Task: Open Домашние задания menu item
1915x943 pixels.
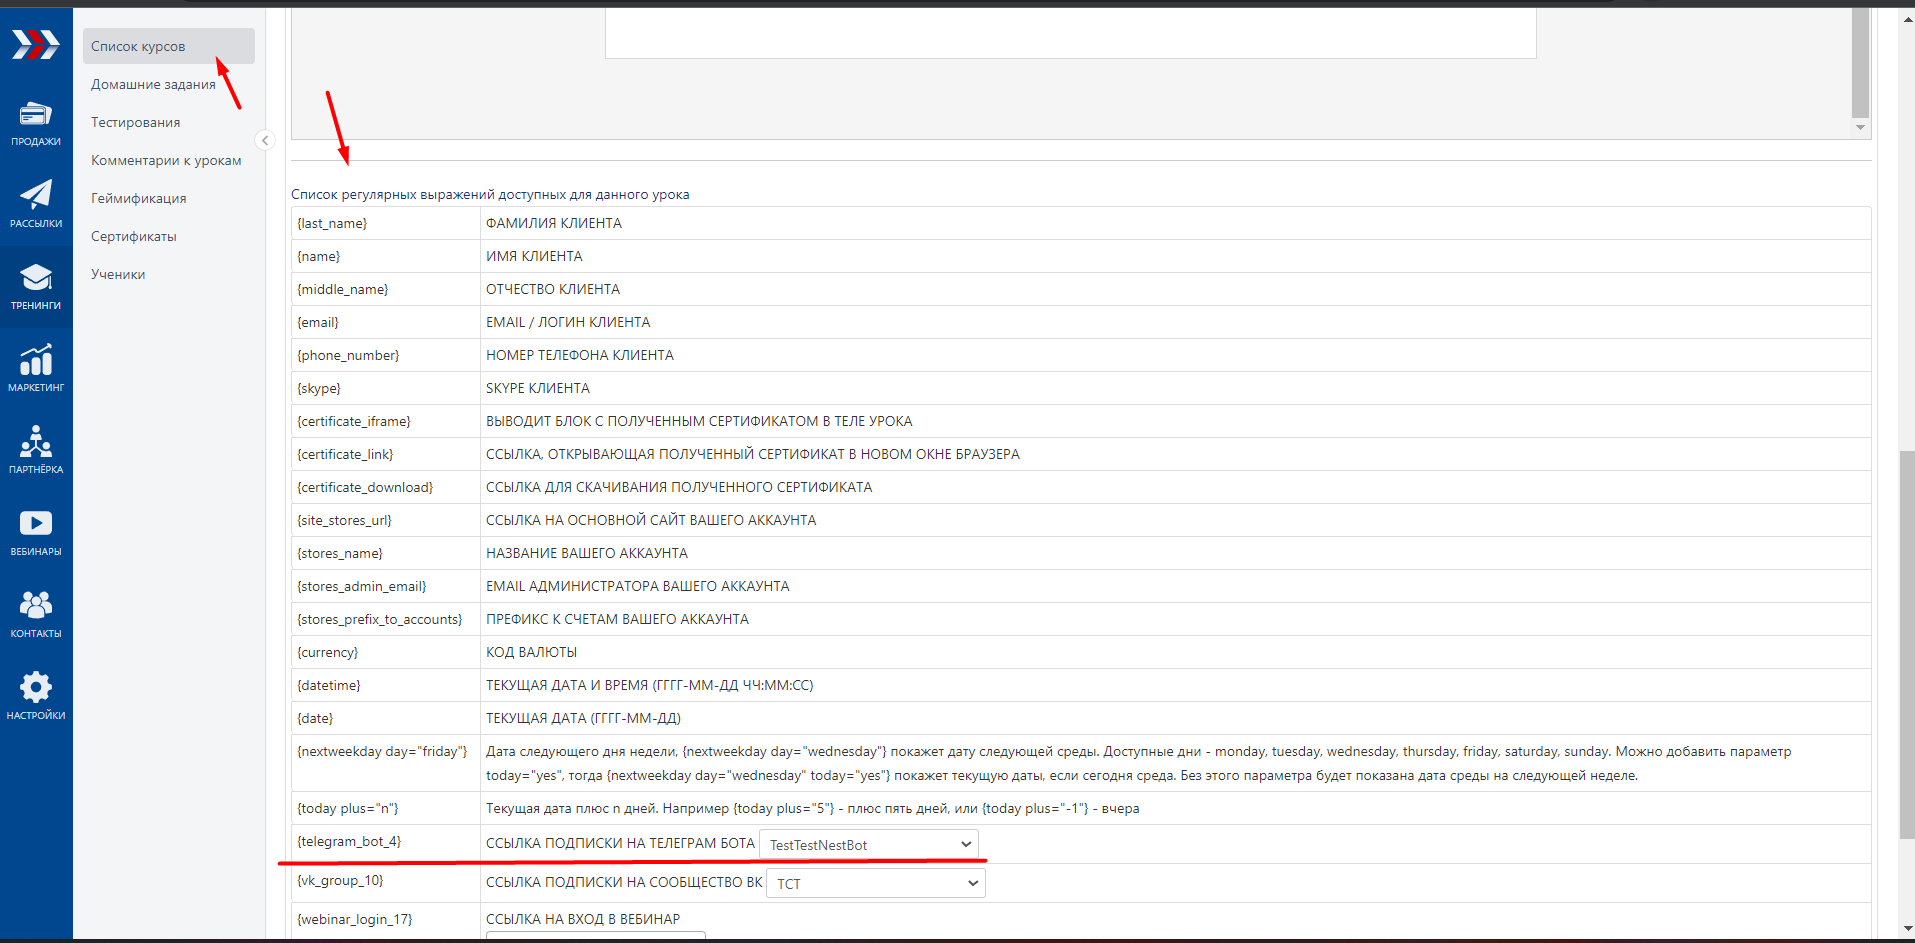Action: [x=153, y=84]
